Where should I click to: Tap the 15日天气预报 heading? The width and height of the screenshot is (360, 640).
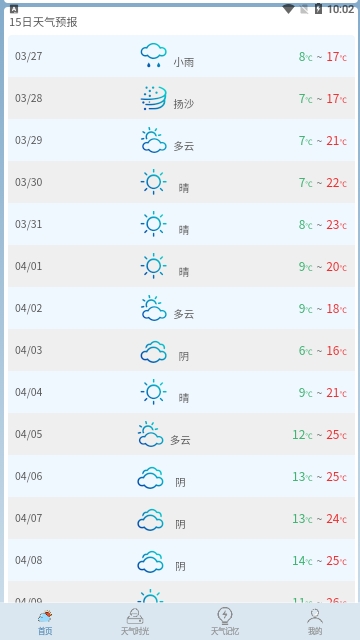coord(43,22)
